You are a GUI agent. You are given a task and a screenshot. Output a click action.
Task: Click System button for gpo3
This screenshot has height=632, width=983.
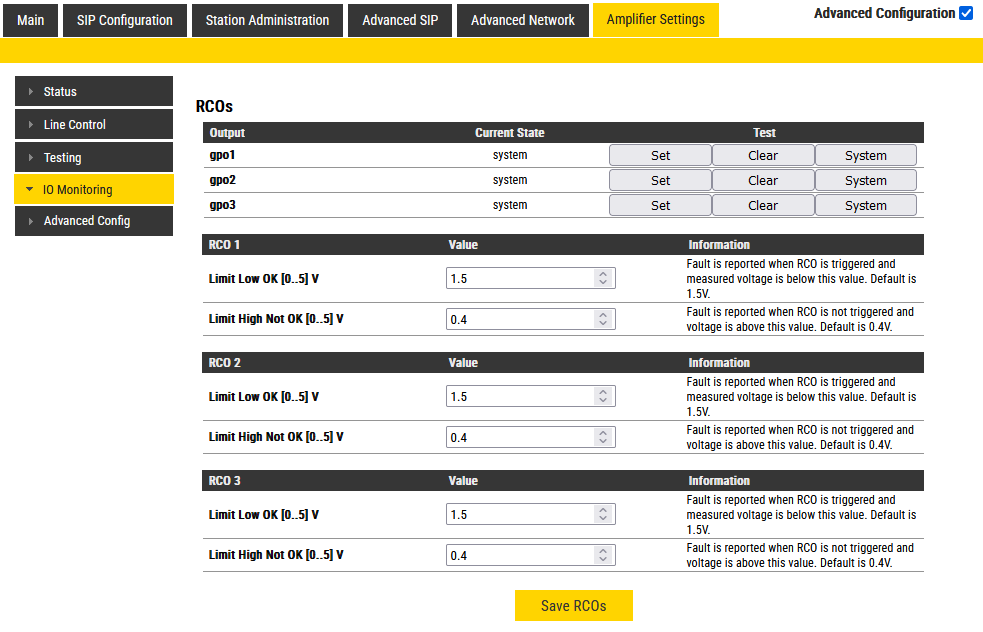[865, 205]
